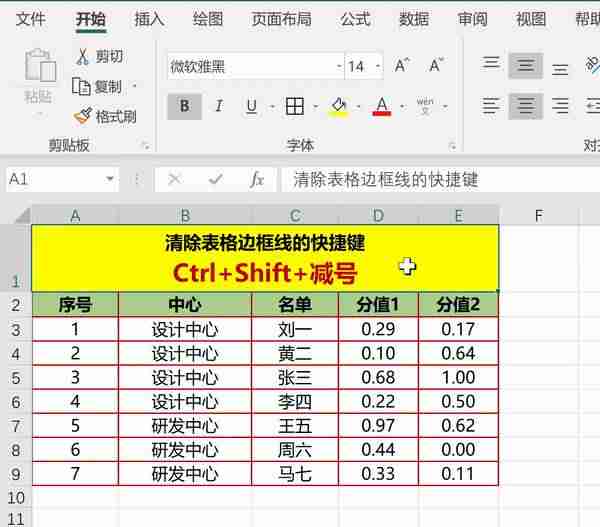Click the Paste clipboard icon
This screenshot has width=600, height=527.
pyautogui.click(x=40, y=65)
